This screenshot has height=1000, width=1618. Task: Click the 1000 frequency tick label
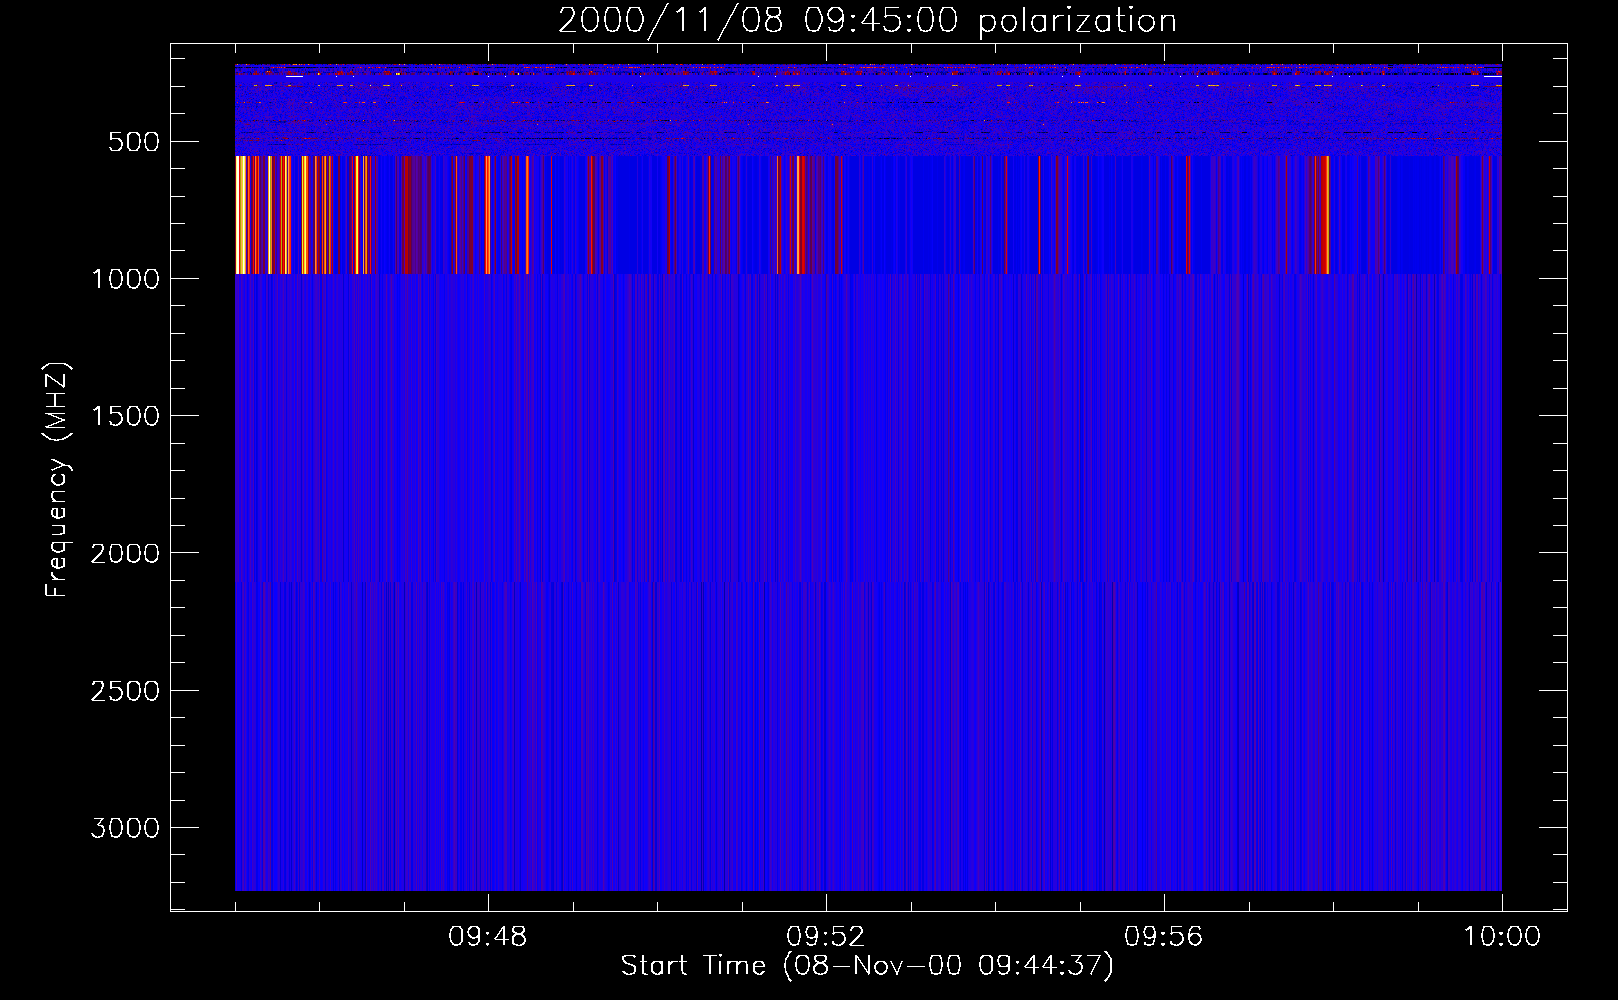(x=125, y=279)
